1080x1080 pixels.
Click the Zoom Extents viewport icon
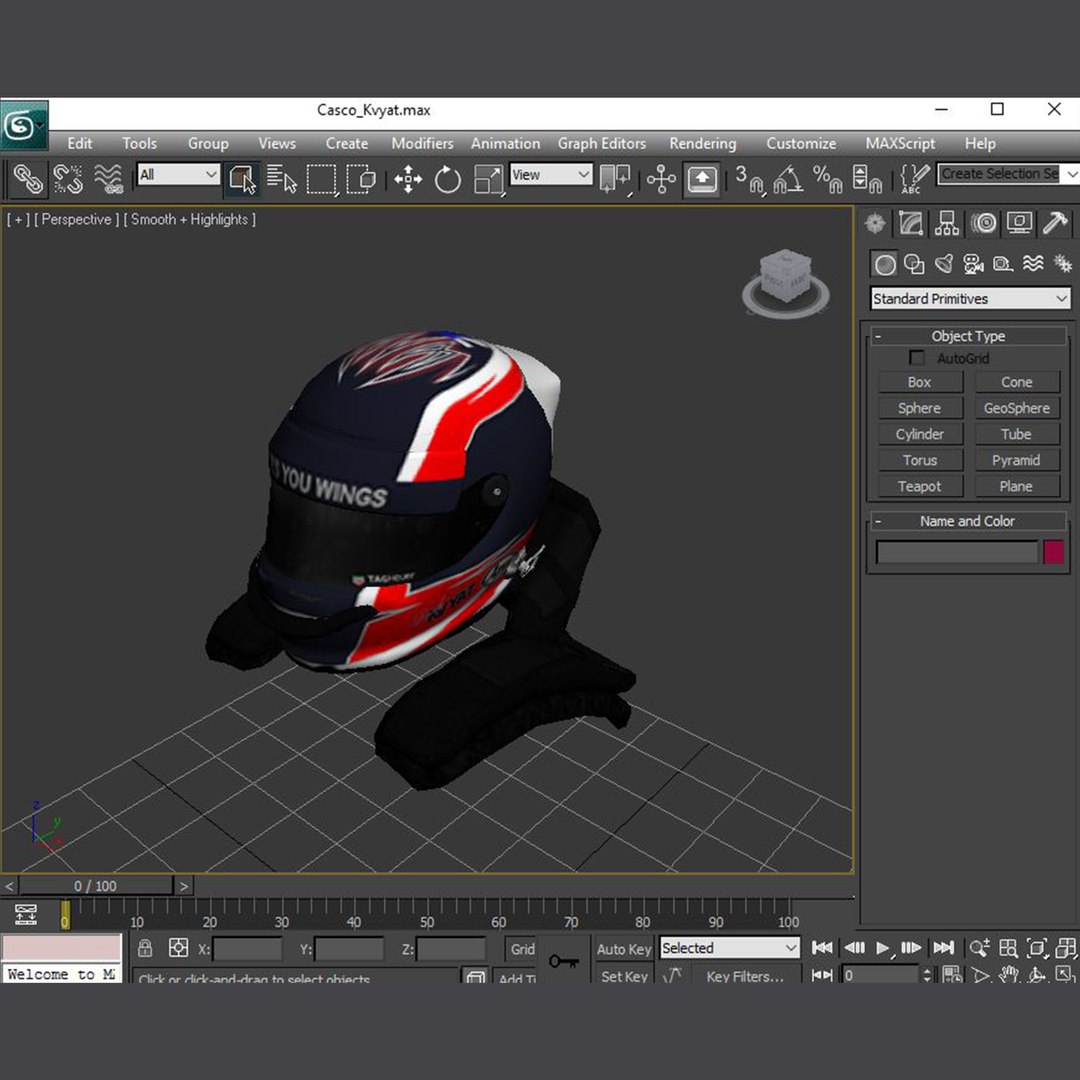1037,948
